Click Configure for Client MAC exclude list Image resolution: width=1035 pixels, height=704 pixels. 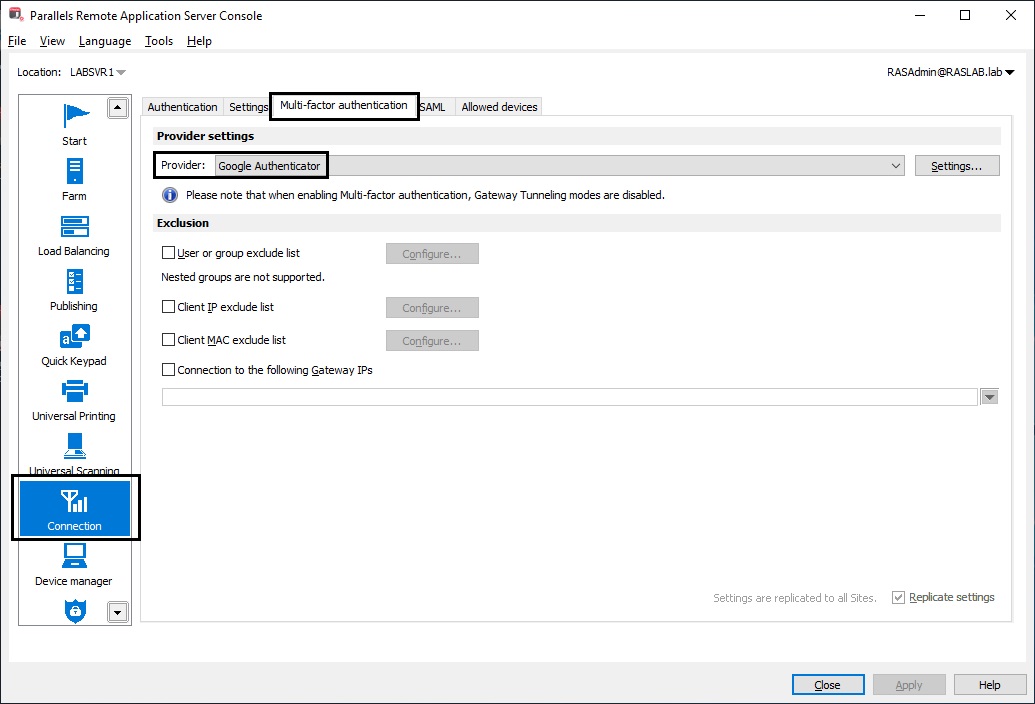point(432,341)
